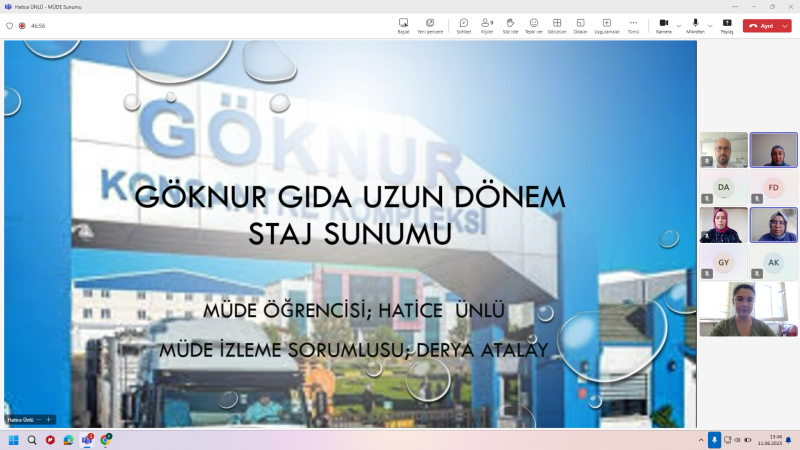This screenshot has height=450, width=800.
Task: Click the muted mic icon on FD tile
Action: tap(757, 198)
